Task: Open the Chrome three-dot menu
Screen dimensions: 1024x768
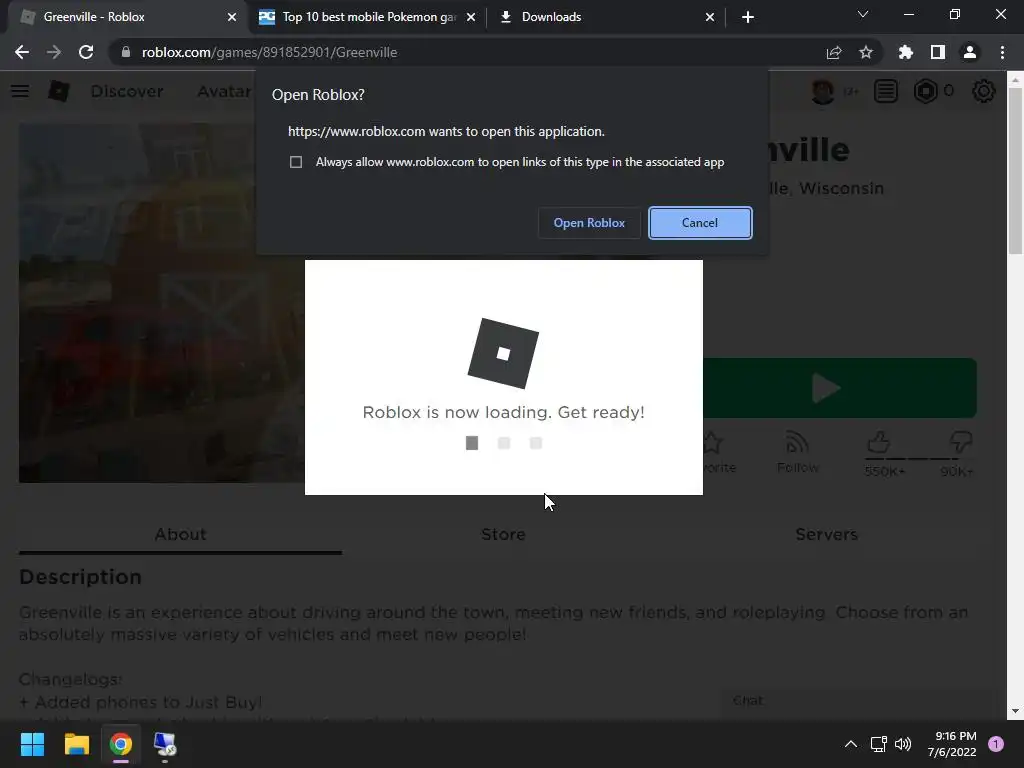Action: click(x=1002, y=52)
